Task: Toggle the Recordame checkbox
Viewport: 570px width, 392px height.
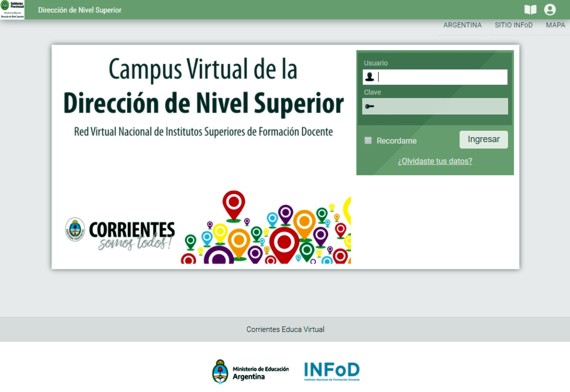Action: [x=368, y=140]
